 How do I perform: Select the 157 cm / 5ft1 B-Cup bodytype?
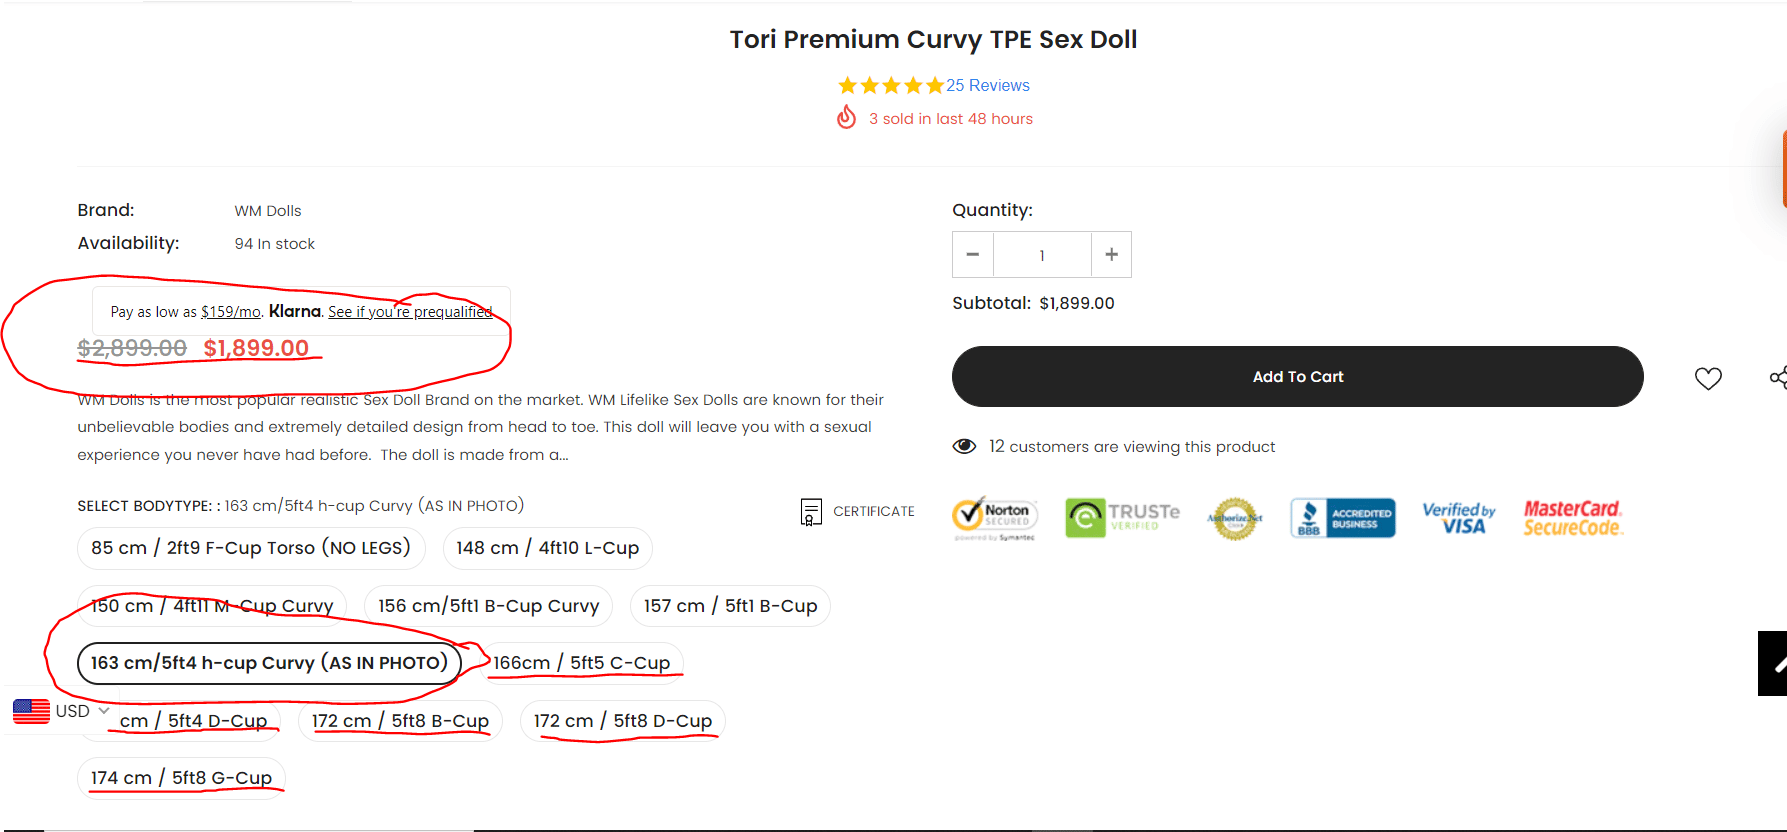click(x=730, y=605)
